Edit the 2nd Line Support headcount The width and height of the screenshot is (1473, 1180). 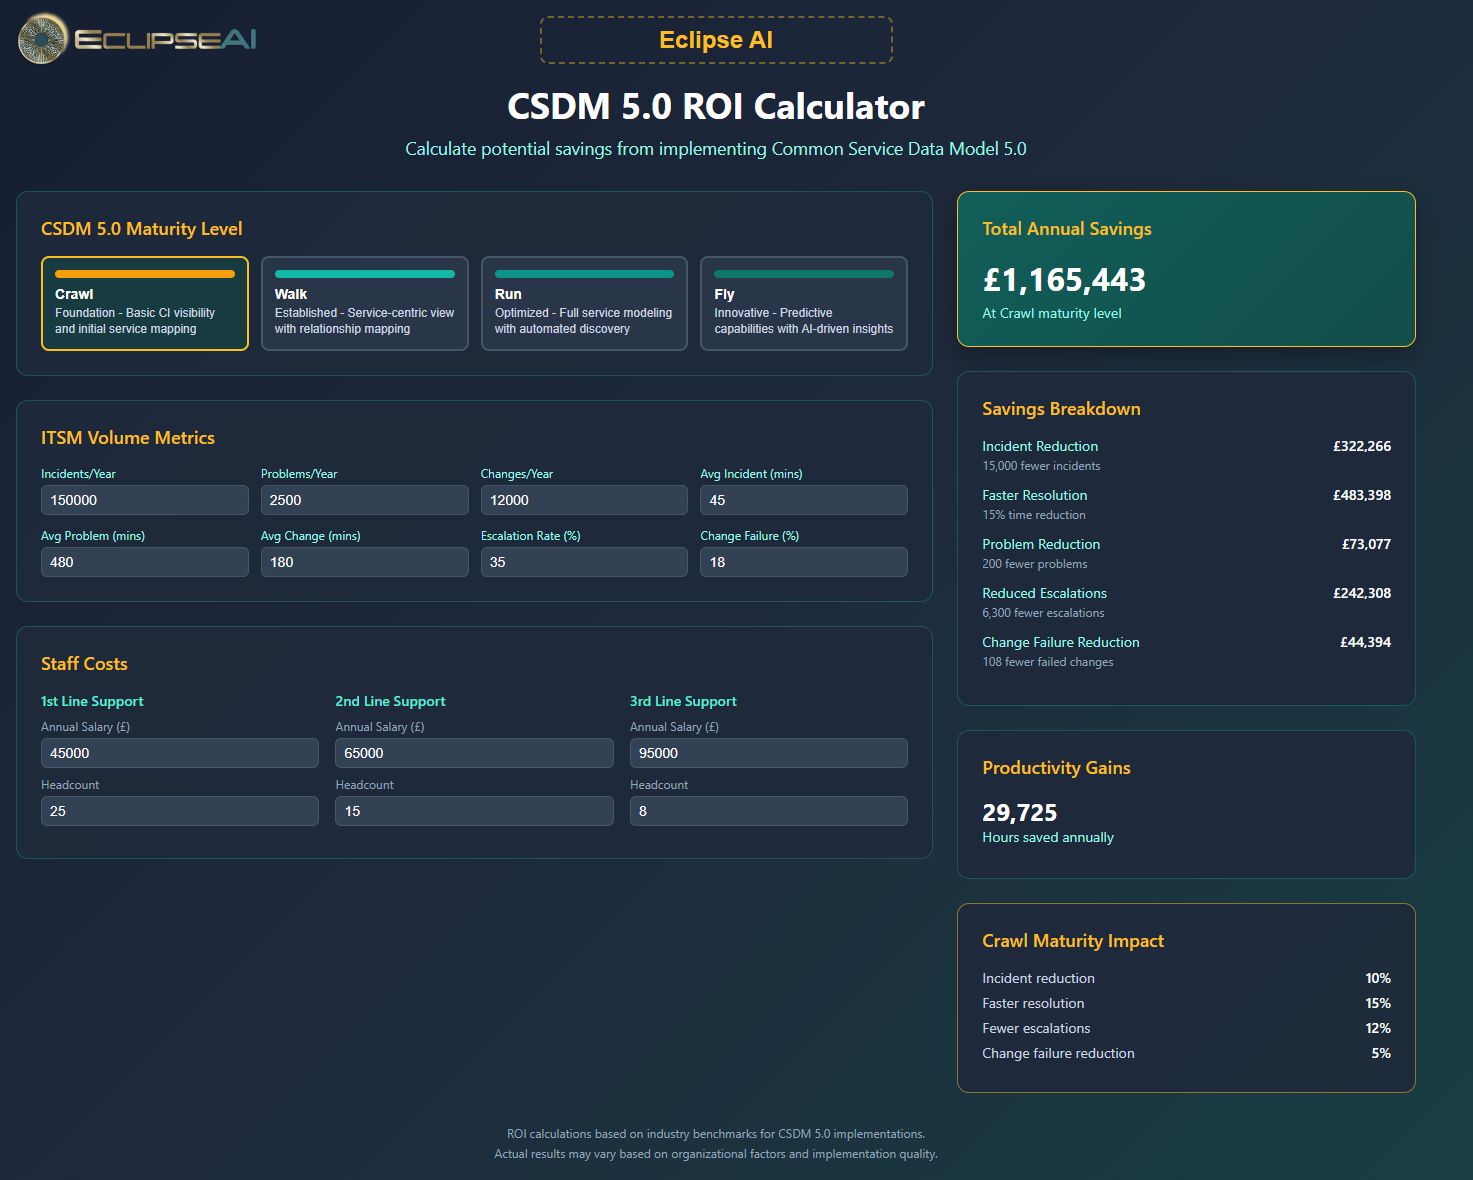[474, 810]
